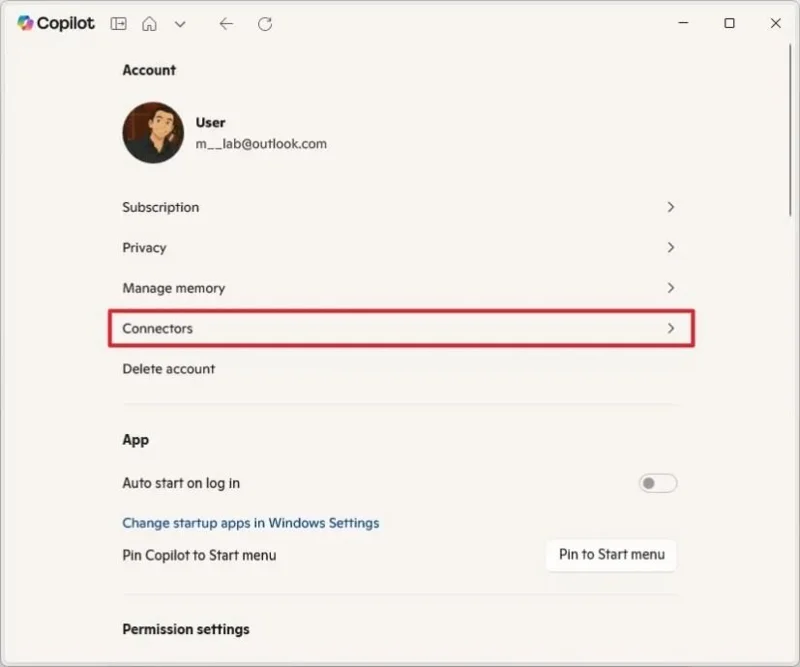Click the Copilot logo icon
The image size is (800, 667).
point(26,23)
